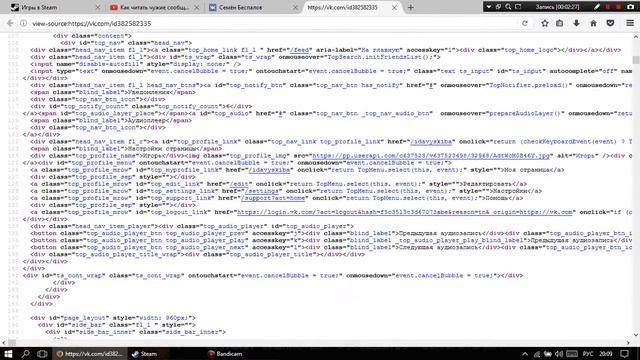Close the Игры в Steam tab

click(x=98, y=7)
